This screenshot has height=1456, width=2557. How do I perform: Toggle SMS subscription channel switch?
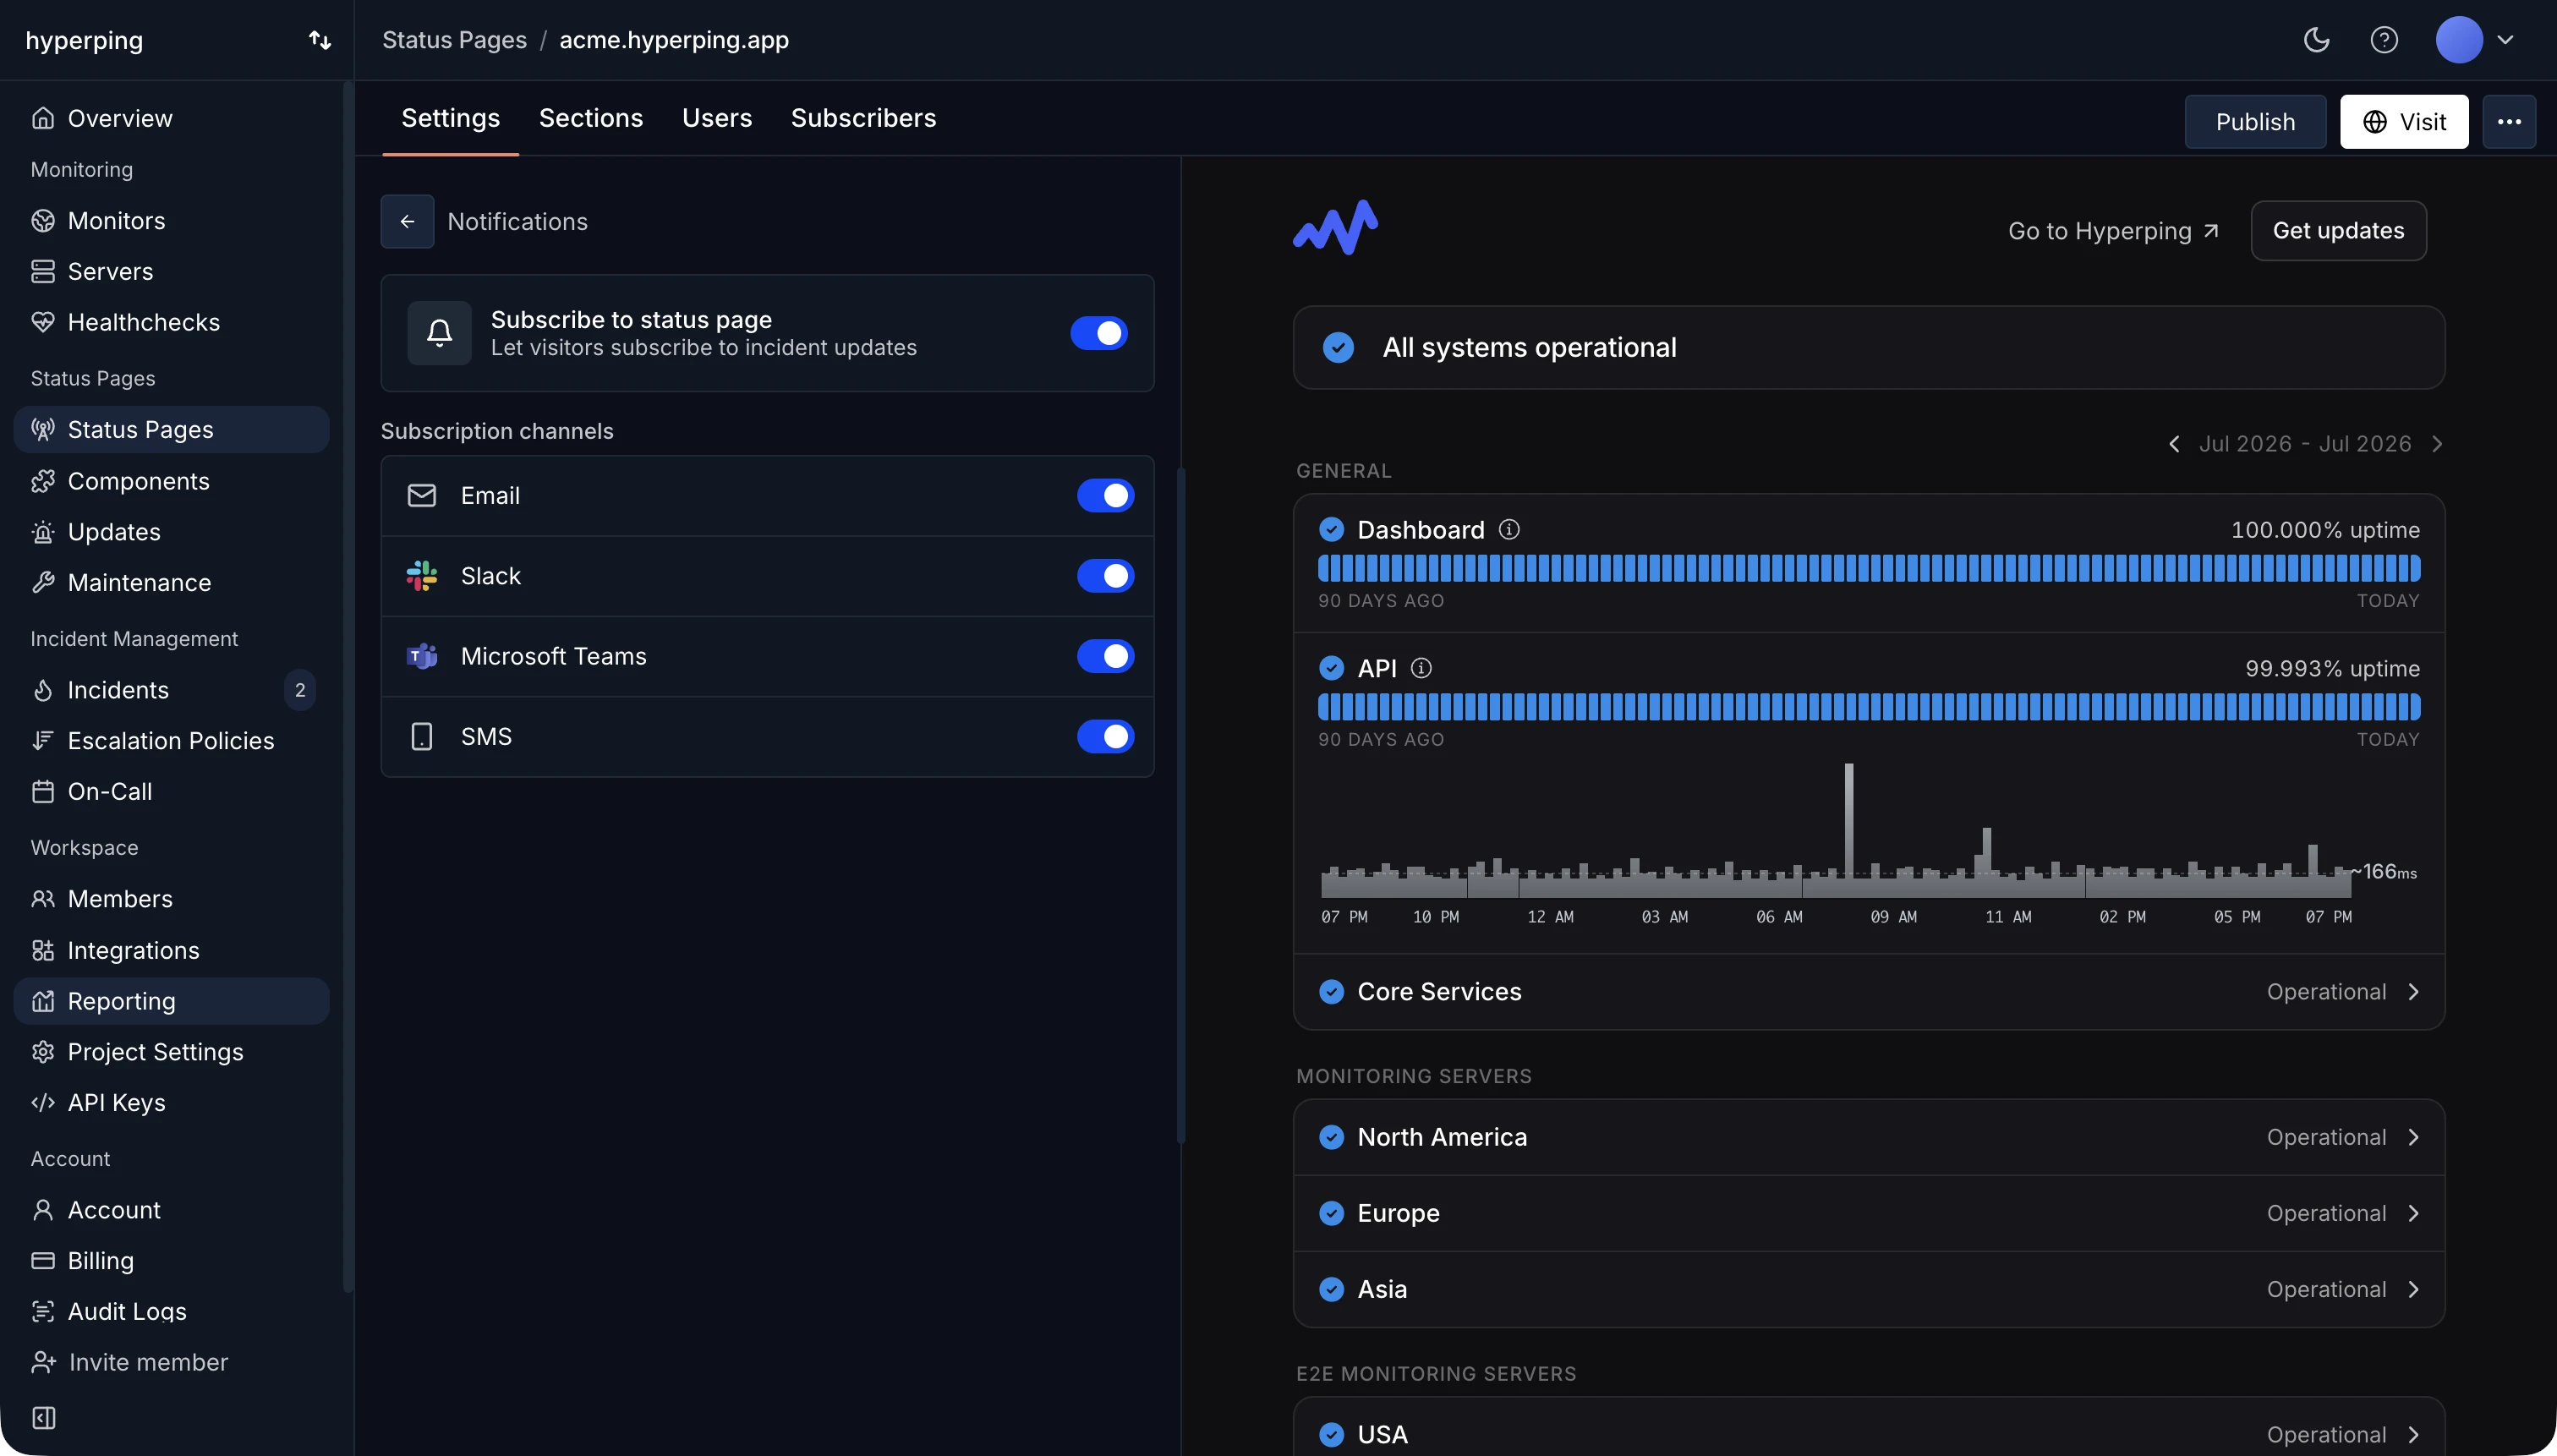tap(1105, 737)
